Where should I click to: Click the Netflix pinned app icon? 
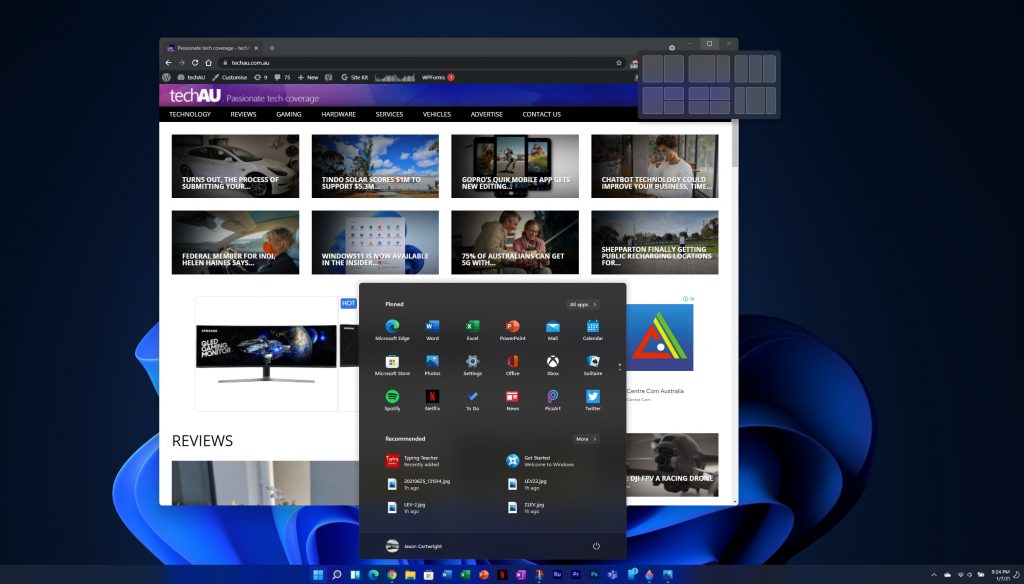(432, 397)
